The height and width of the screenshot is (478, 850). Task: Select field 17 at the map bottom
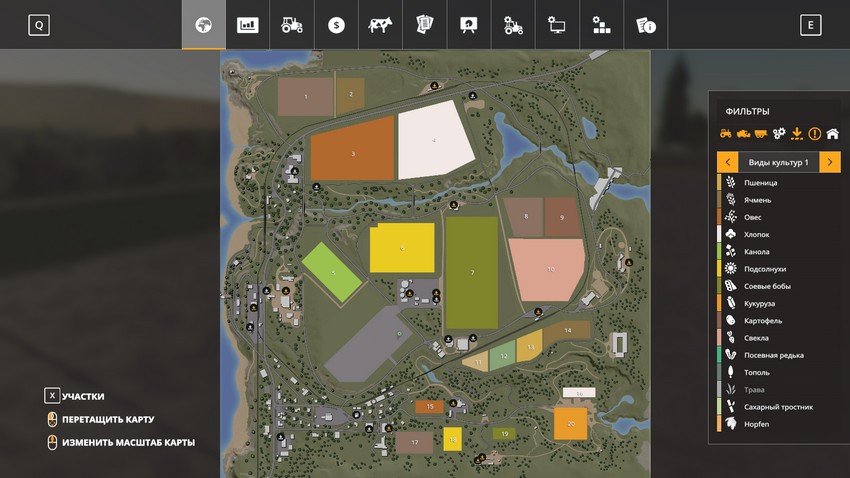(x=414, y=442)
